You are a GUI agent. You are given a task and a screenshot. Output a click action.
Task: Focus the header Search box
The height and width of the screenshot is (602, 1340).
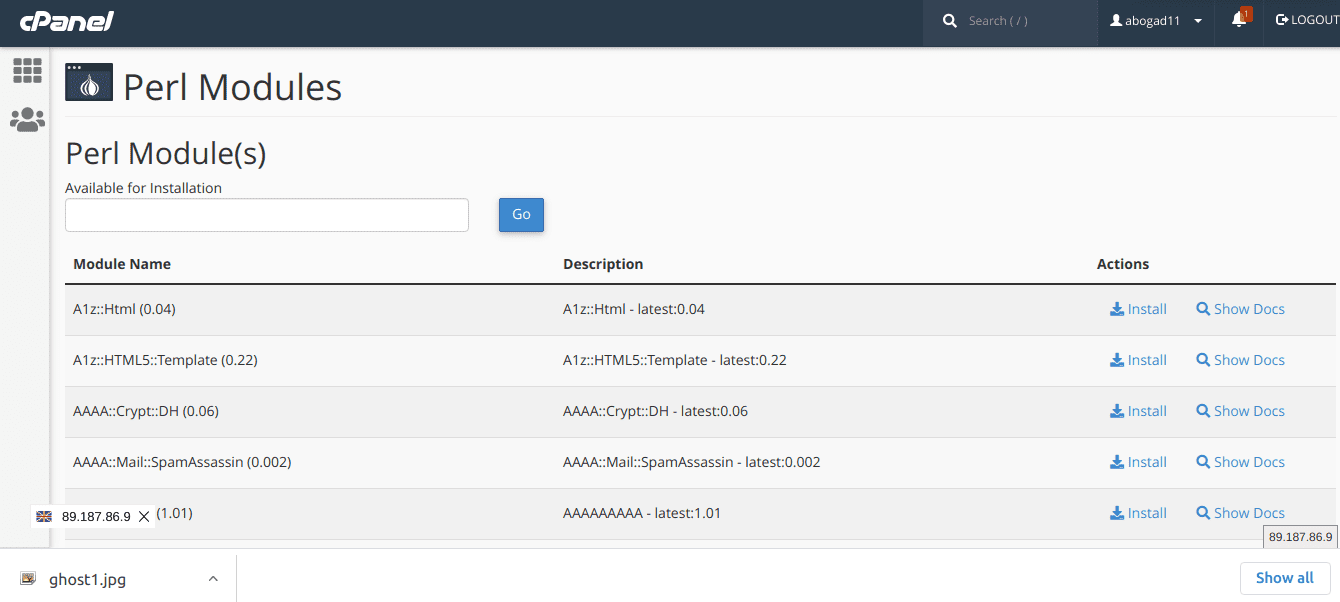pyautogui.click(x=1025, y=21)
